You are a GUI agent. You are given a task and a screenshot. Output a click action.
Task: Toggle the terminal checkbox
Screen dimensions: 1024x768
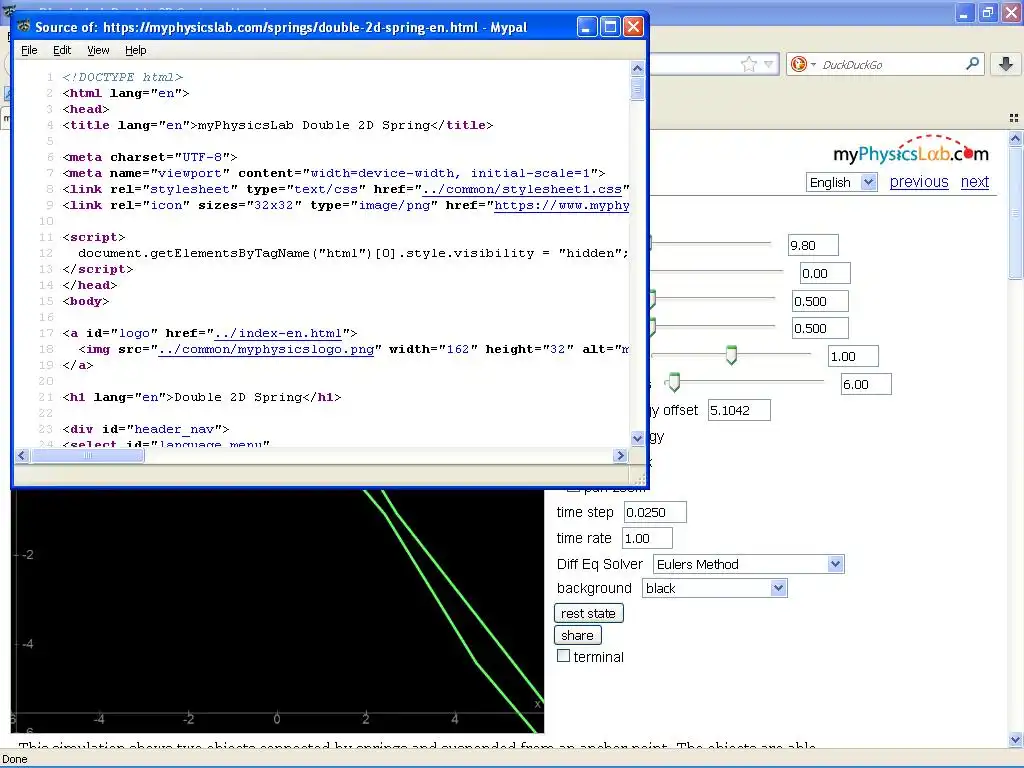click(563, 656)
